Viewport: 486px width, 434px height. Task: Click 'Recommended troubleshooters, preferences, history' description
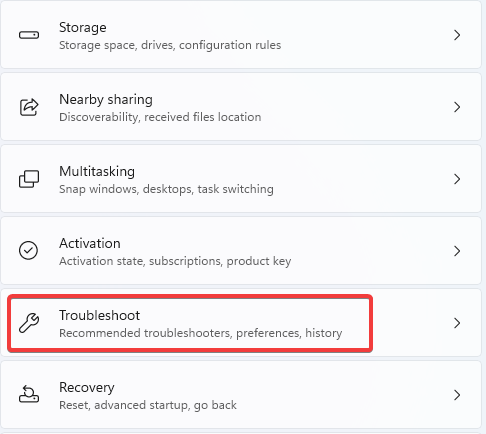201,333
